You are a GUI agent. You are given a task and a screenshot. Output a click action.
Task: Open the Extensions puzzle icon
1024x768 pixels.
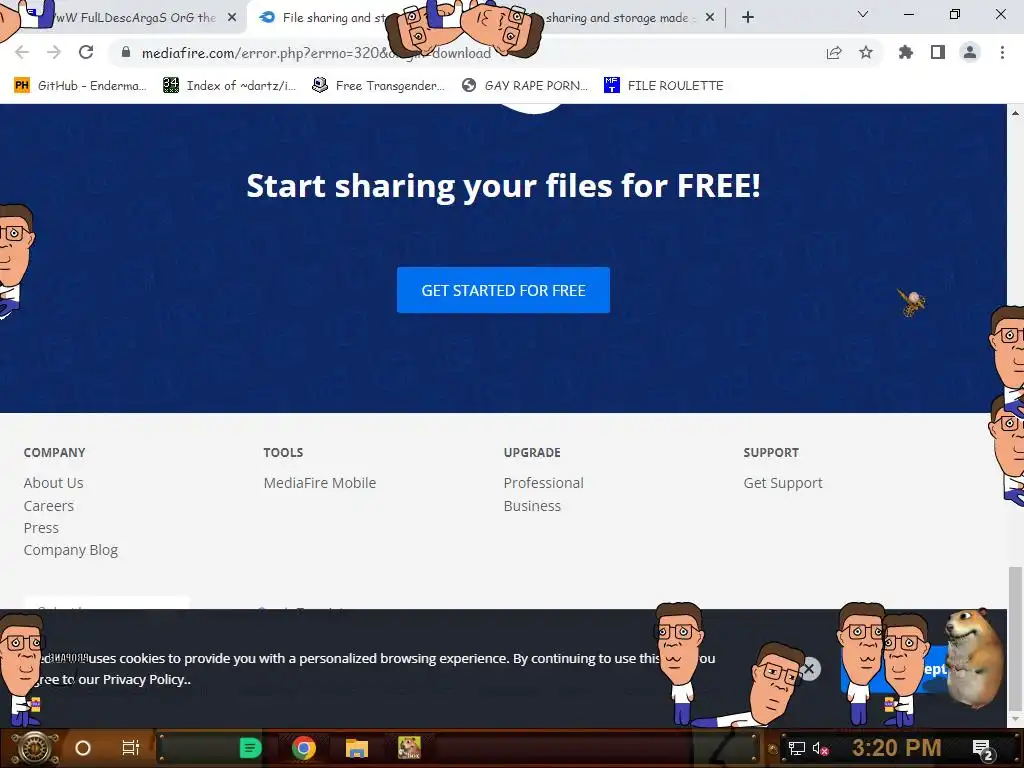[905, 52]
